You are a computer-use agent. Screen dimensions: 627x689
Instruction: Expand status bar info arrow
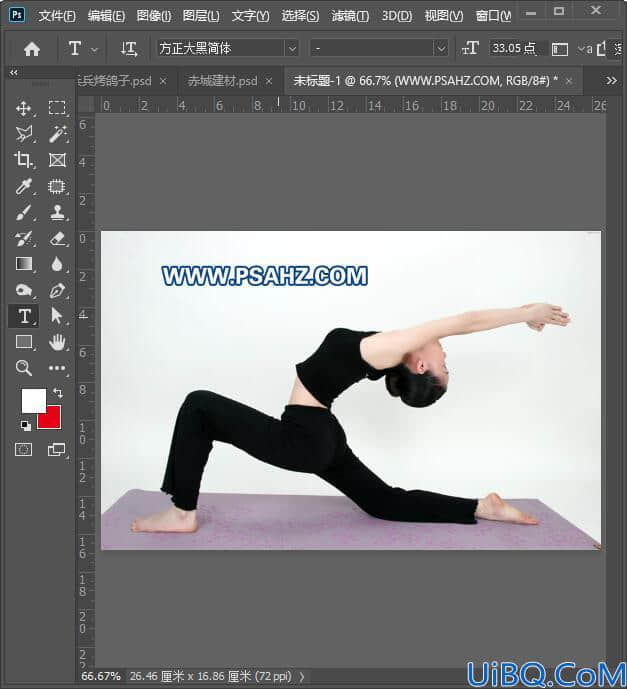point(302,677)
